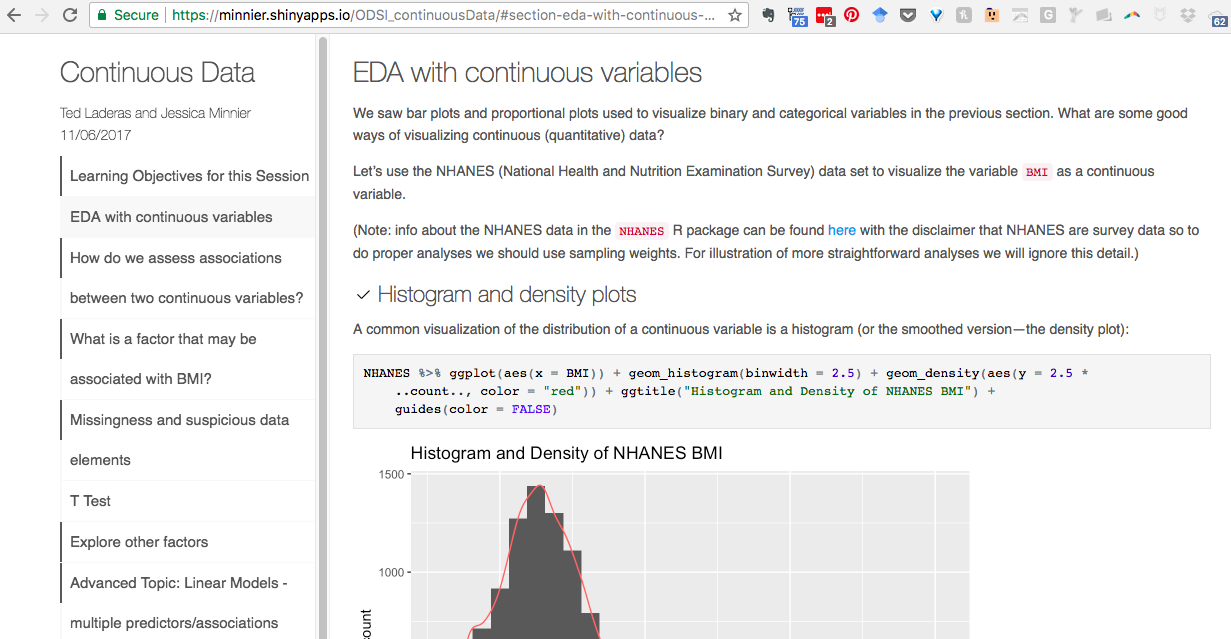The image size is (1231, 639).
Task: Click the back navigation arrow
Action: pos(14,15)
